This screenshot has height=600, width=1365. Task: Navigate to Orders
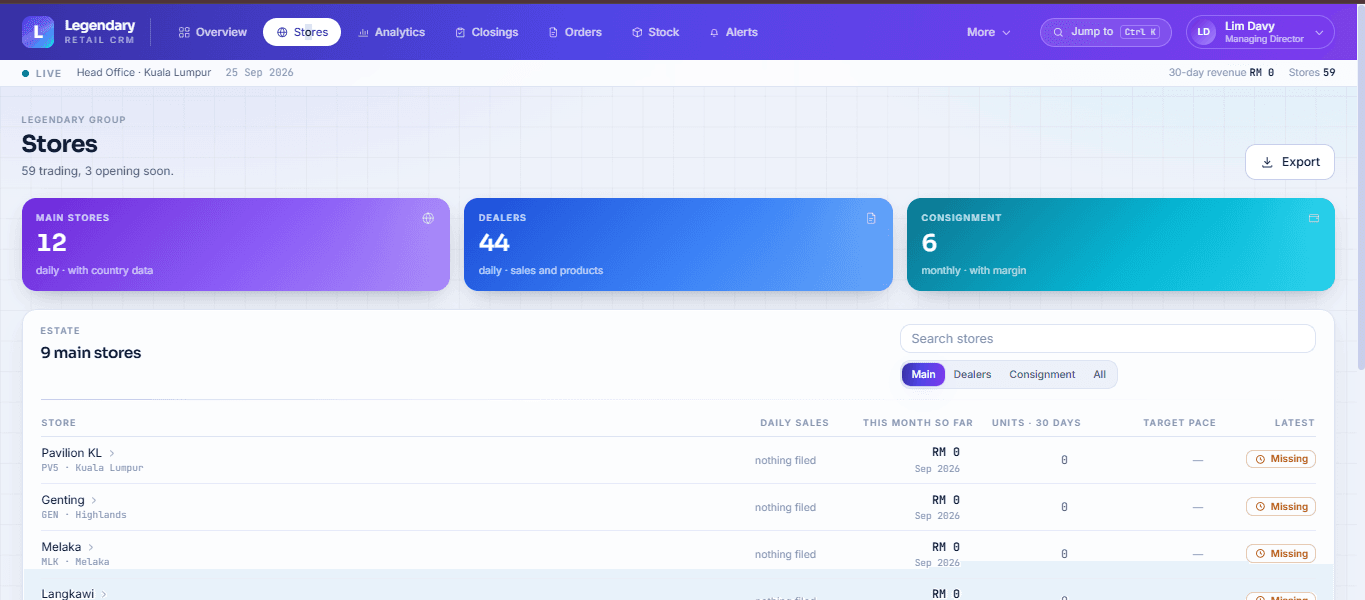pos(575,32)
